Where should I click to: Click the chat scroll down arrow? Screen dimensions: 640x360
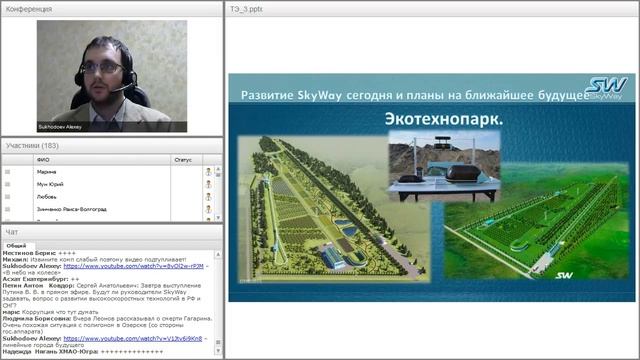[x=218, y=351]
